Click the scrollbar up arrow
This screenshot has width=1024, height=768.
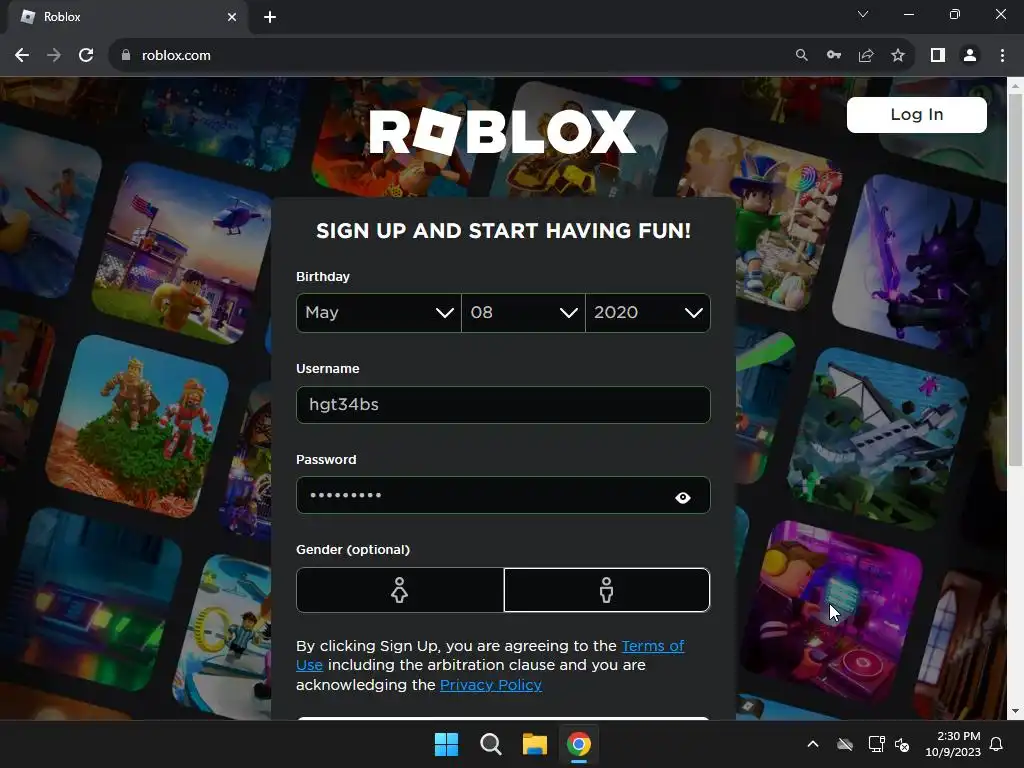pyautogui.click(x=1015, y=86)
